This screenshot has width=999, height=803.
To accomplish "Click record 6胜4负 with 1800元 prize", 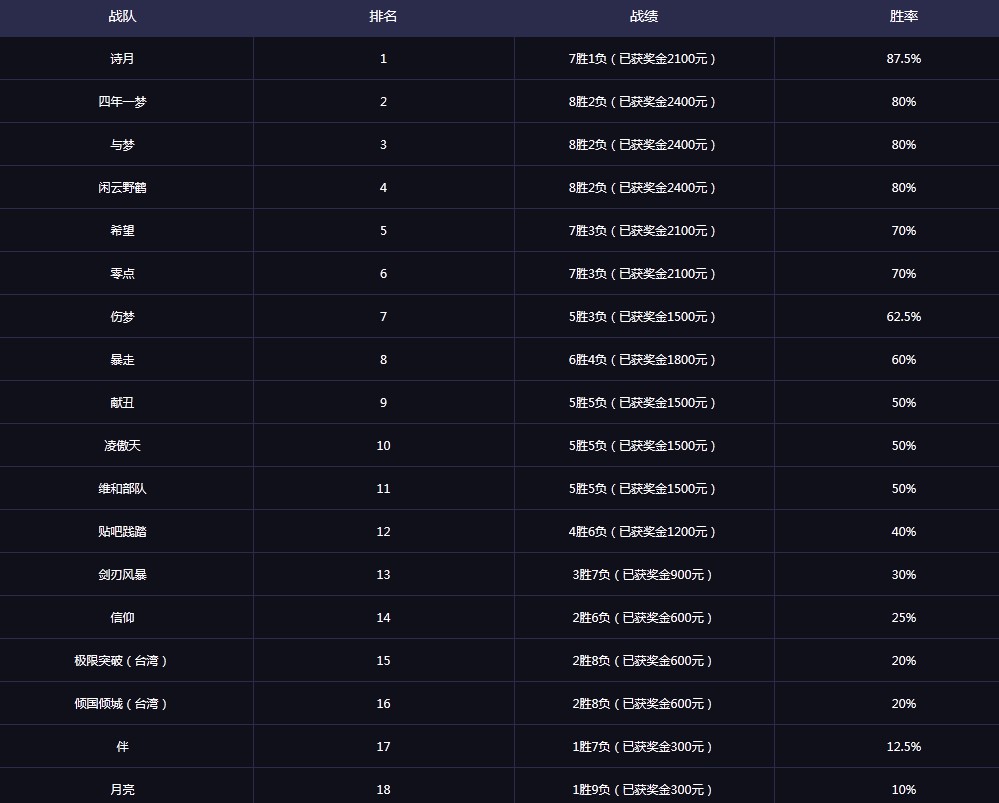I will [x=642, y=359].
